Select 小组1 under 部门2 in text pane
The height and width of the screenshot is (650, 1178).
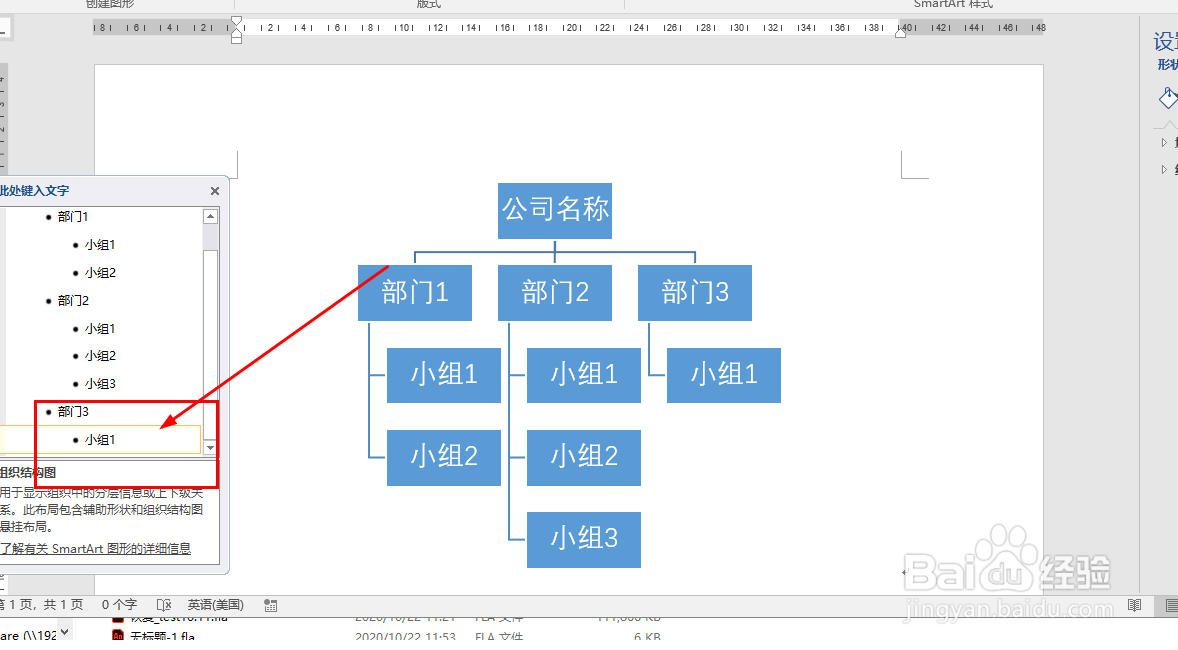(x=100, y=329)
